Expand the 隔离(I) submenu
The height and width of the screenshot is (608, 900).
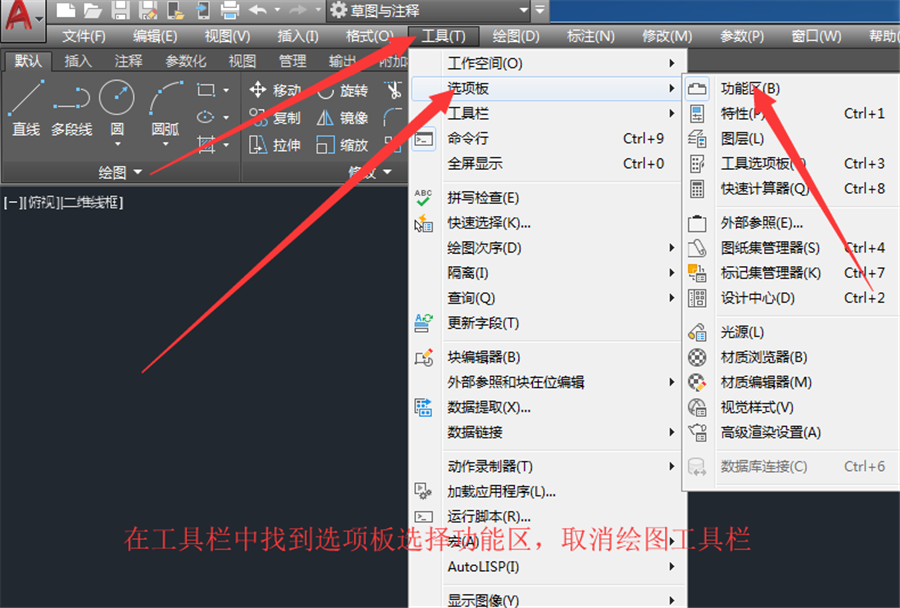548,273
